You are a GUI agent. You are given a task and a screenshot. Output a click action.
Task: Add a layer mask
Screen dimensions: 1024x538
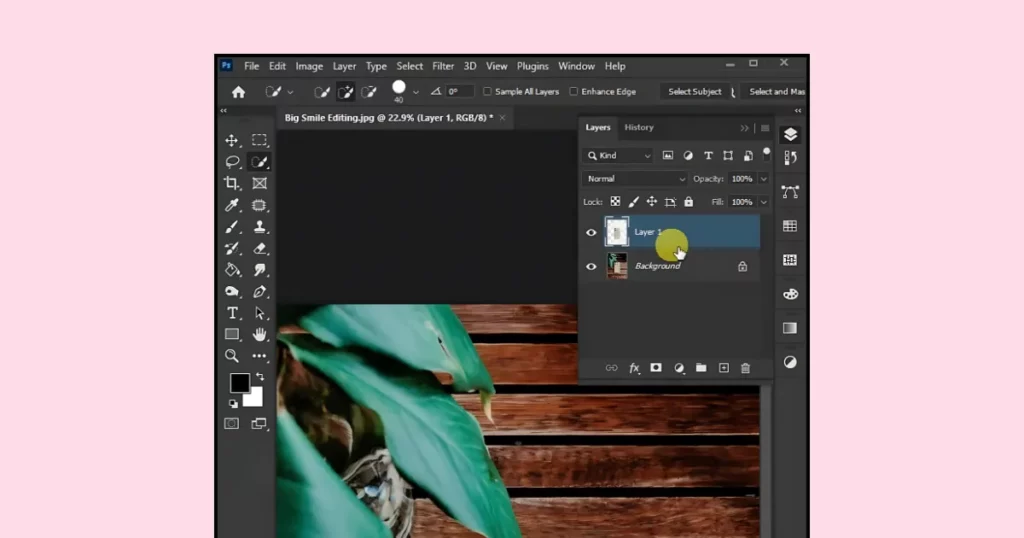656,368
